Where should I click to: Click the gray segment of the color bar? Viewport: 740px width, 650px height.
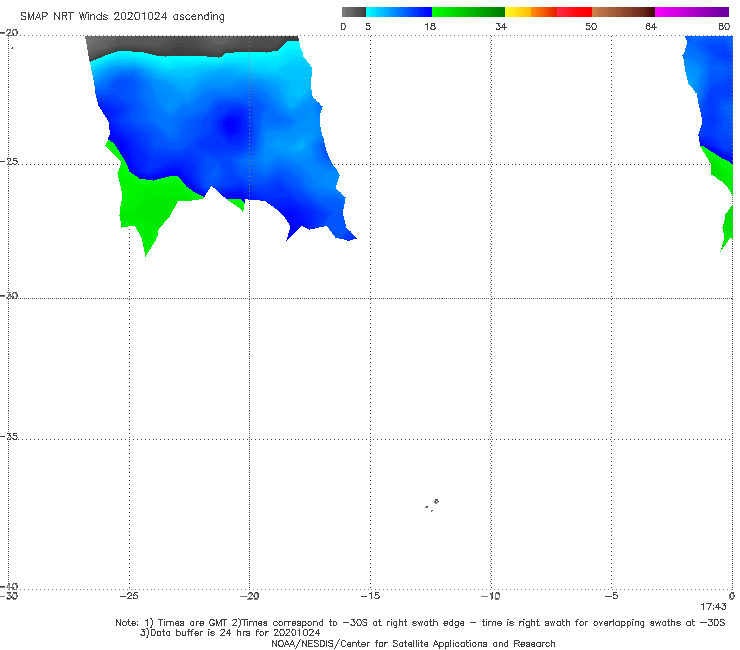click(354, 12)
